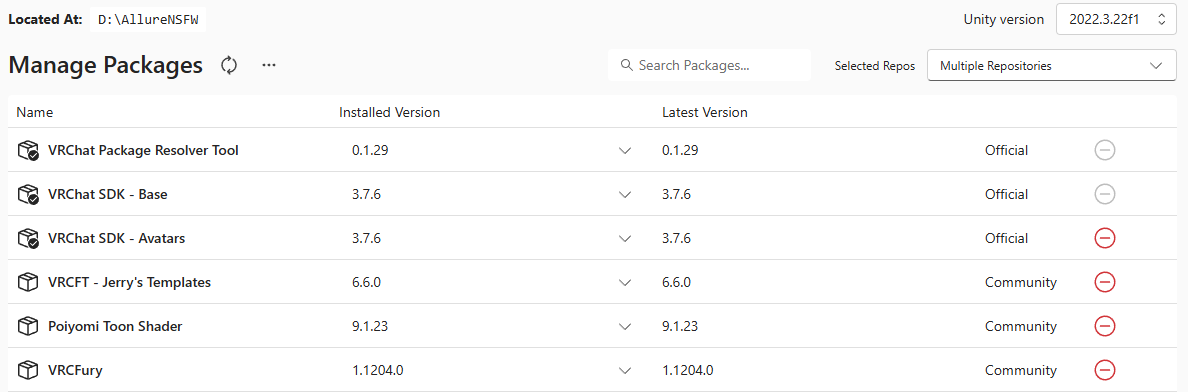Open the three-dot more options menu
This screenshot has height=392, width=1188.
pos(269,65)
